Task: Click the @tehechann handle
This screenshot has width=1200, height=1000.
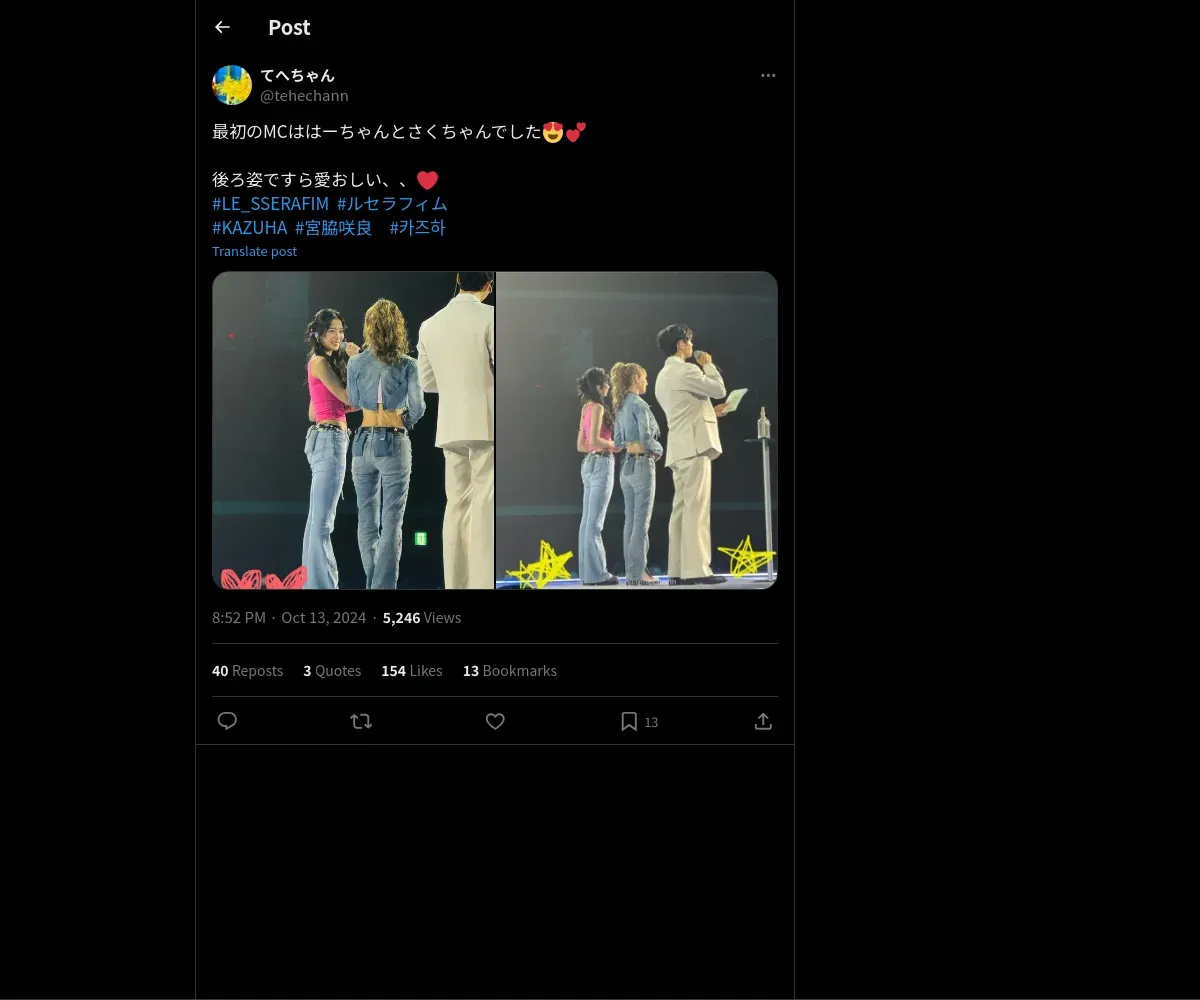Action: click(304, 96)
